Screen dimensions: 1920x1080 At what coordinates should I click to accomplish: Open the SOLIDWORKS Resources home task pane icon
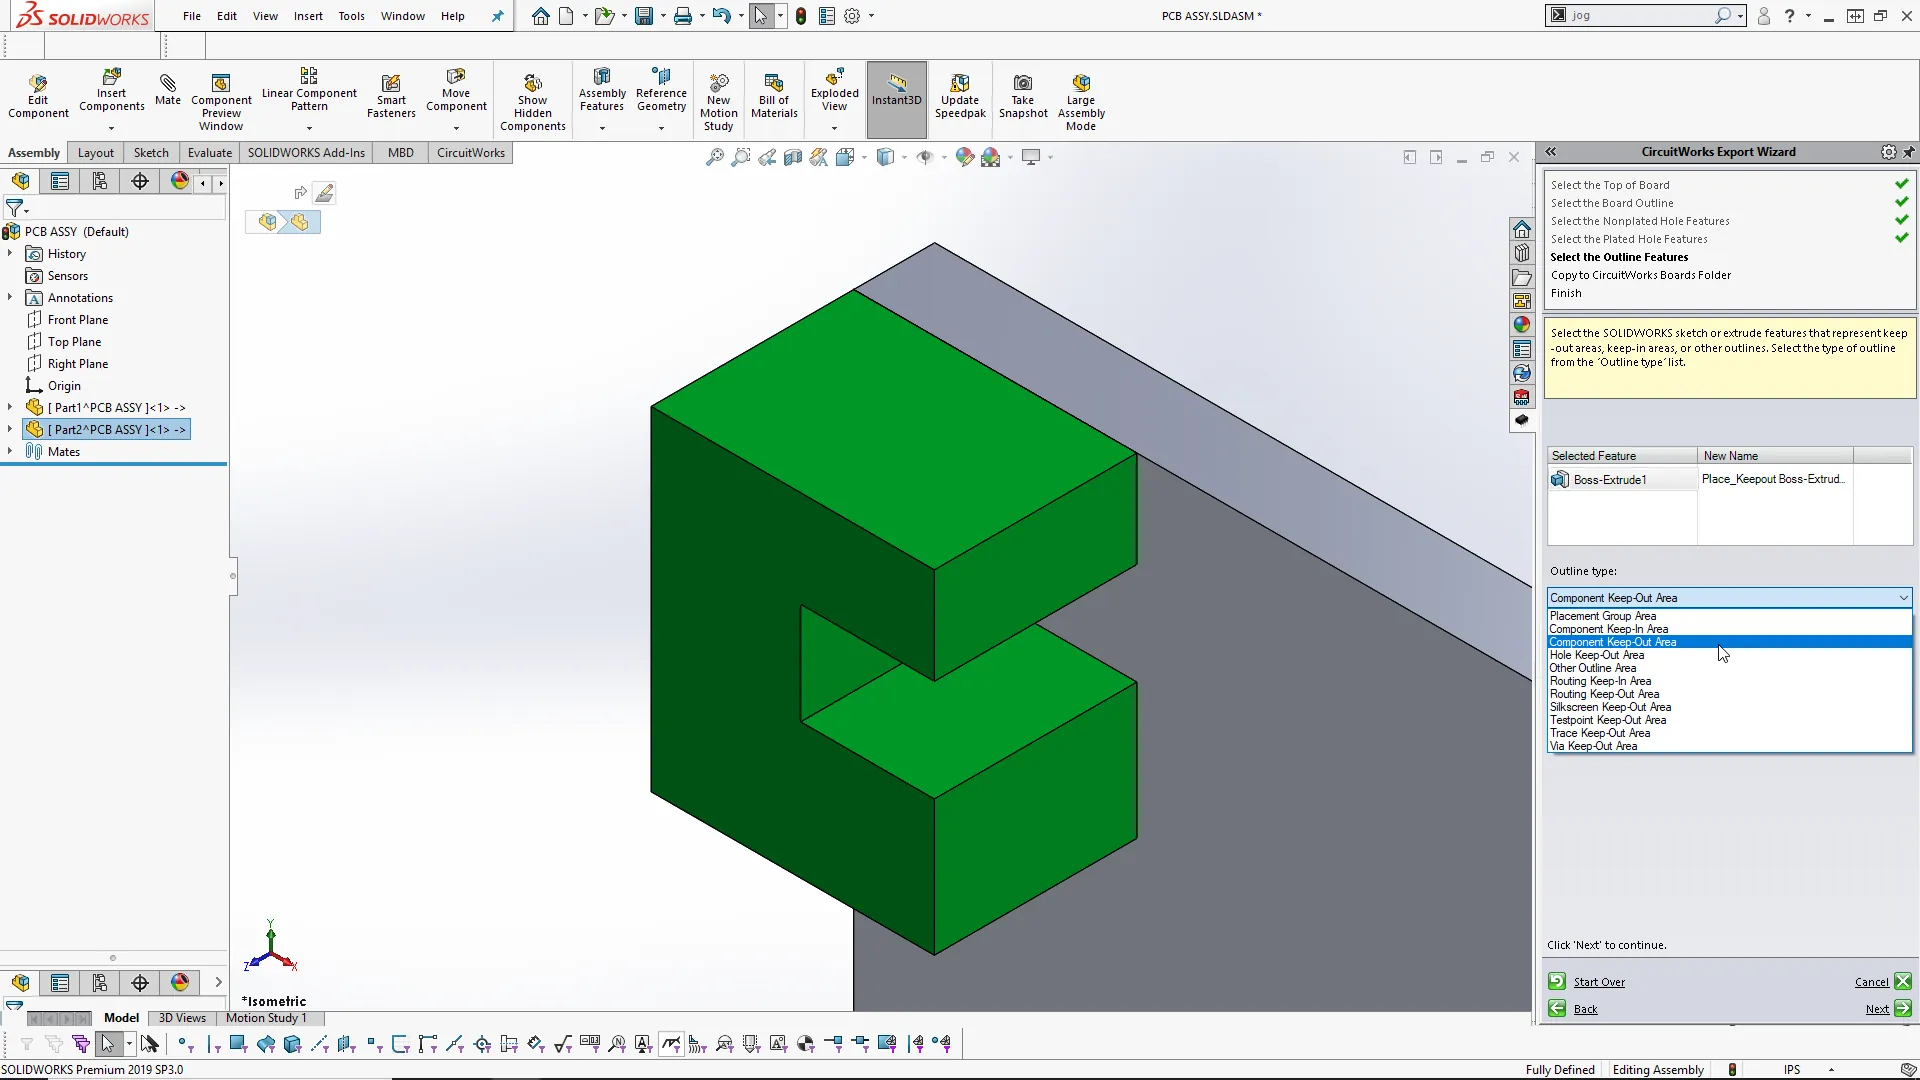click(x=1522, y=229)
